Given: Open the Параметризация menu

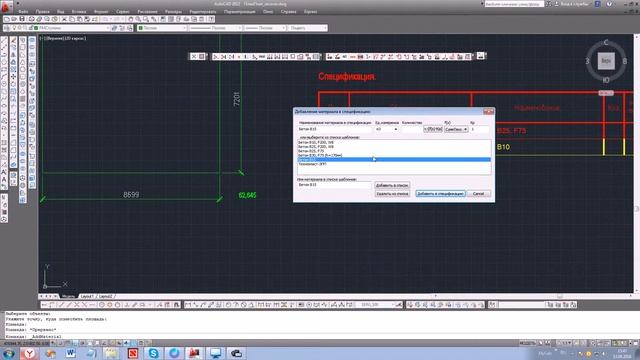Looking at the screenshot, I should [x=240, y=11].
